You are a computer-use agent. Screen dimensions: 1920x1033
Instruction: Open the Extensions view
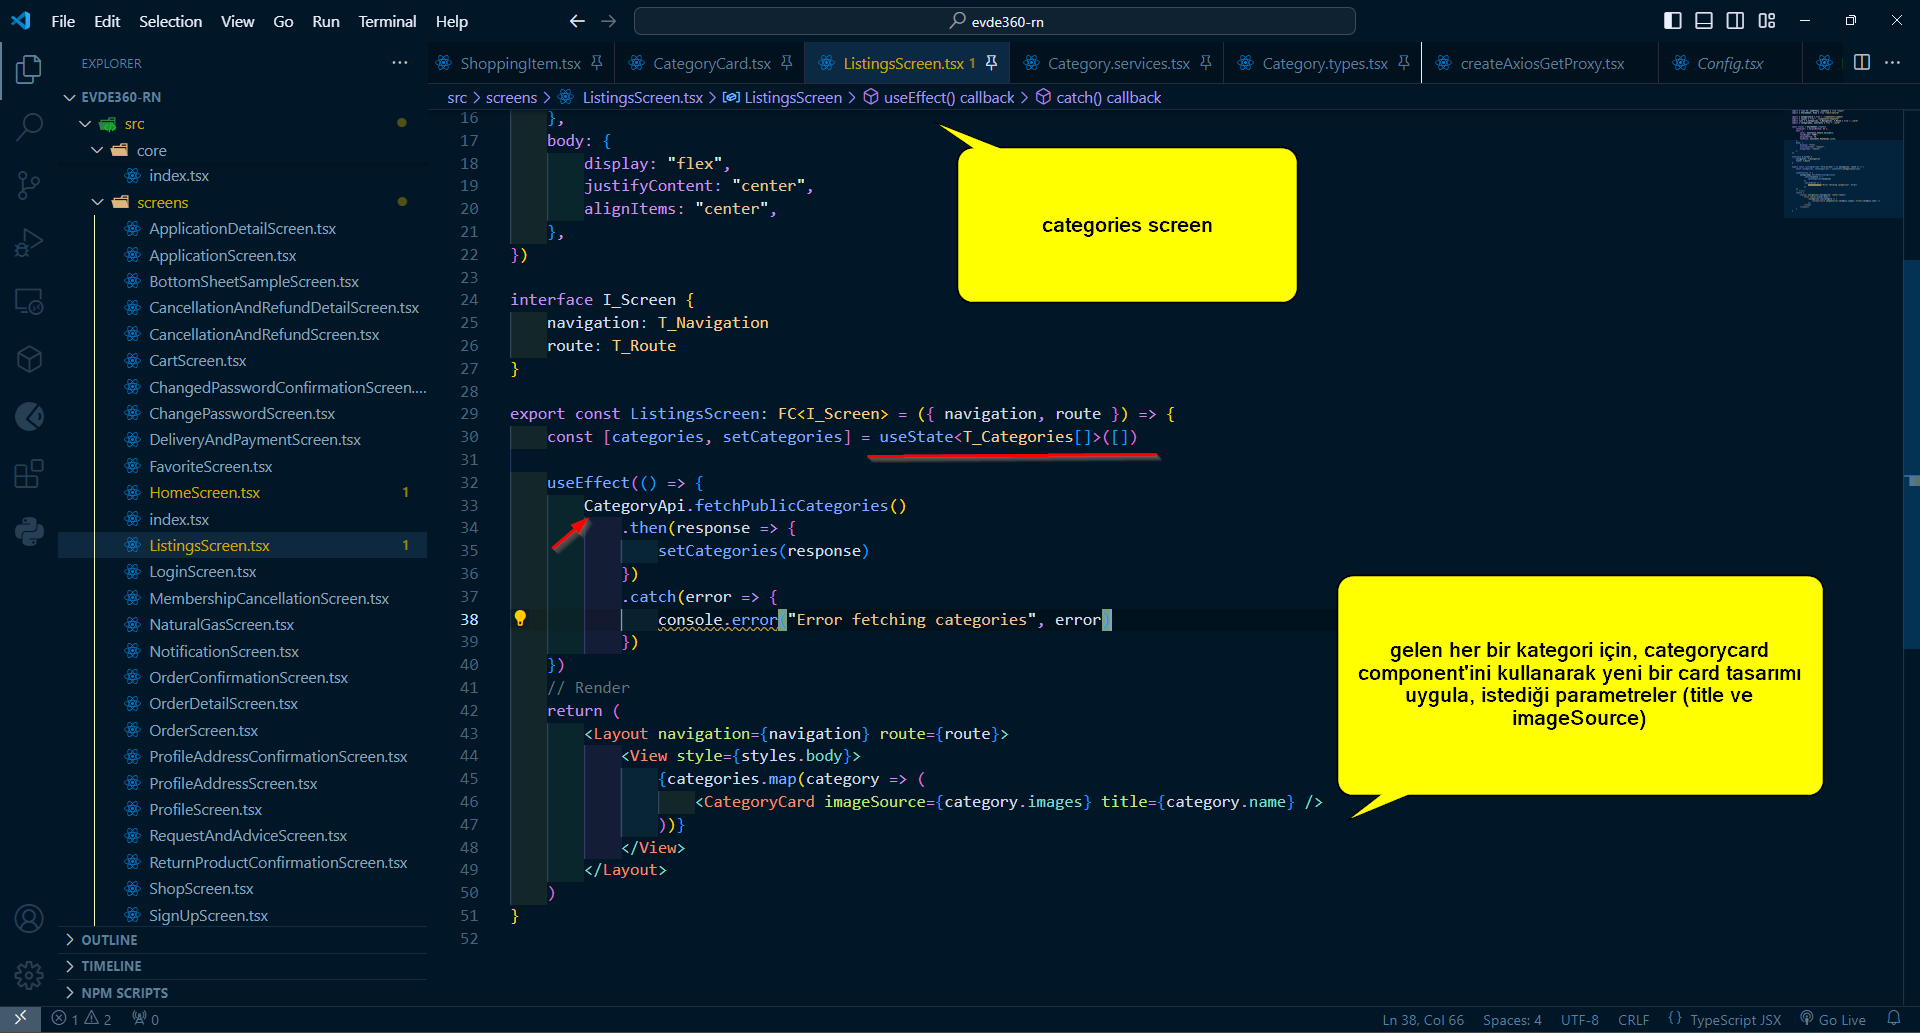29,473
